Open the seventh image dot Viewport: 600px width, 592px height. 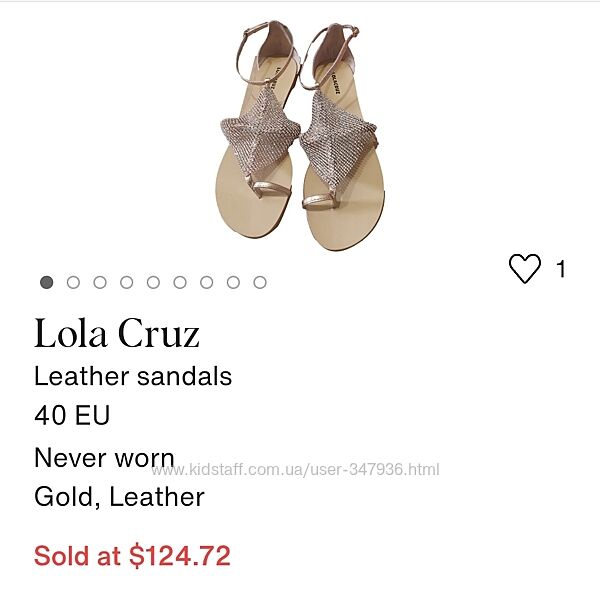coord(206,282)
